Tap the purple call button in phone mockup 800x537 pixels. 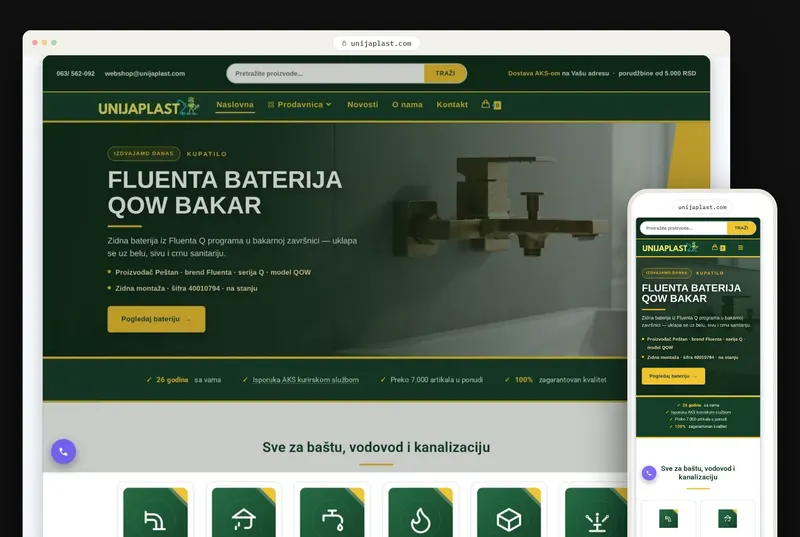pyautogui.click(x=649, y=473)
